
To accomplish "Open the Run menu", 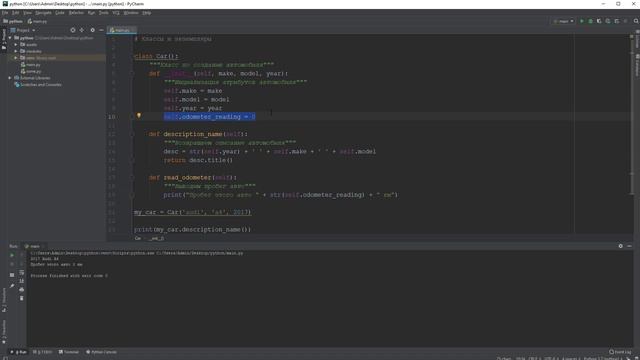I will [91, 13].
